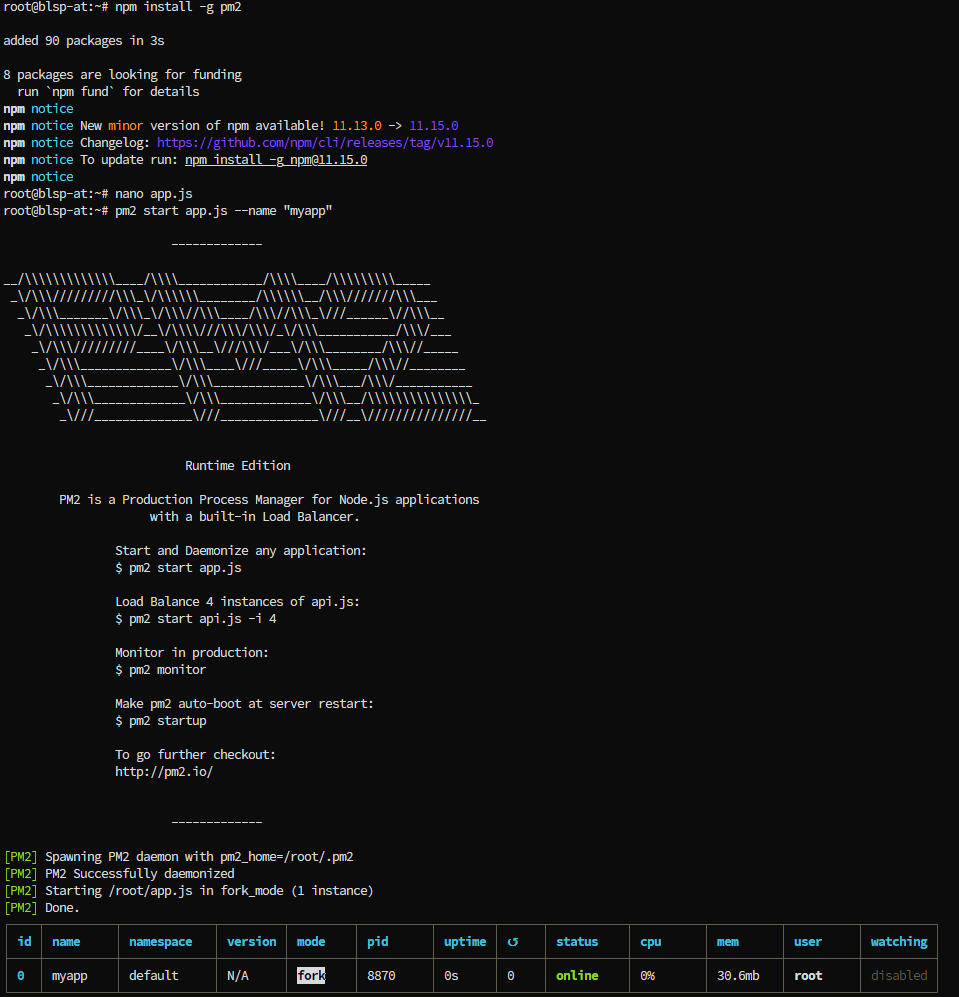Image resolution: width=959 pixels, height=997 pixels.
Task: Click the underlined npm install update command
Action: (x=276, y=160)
